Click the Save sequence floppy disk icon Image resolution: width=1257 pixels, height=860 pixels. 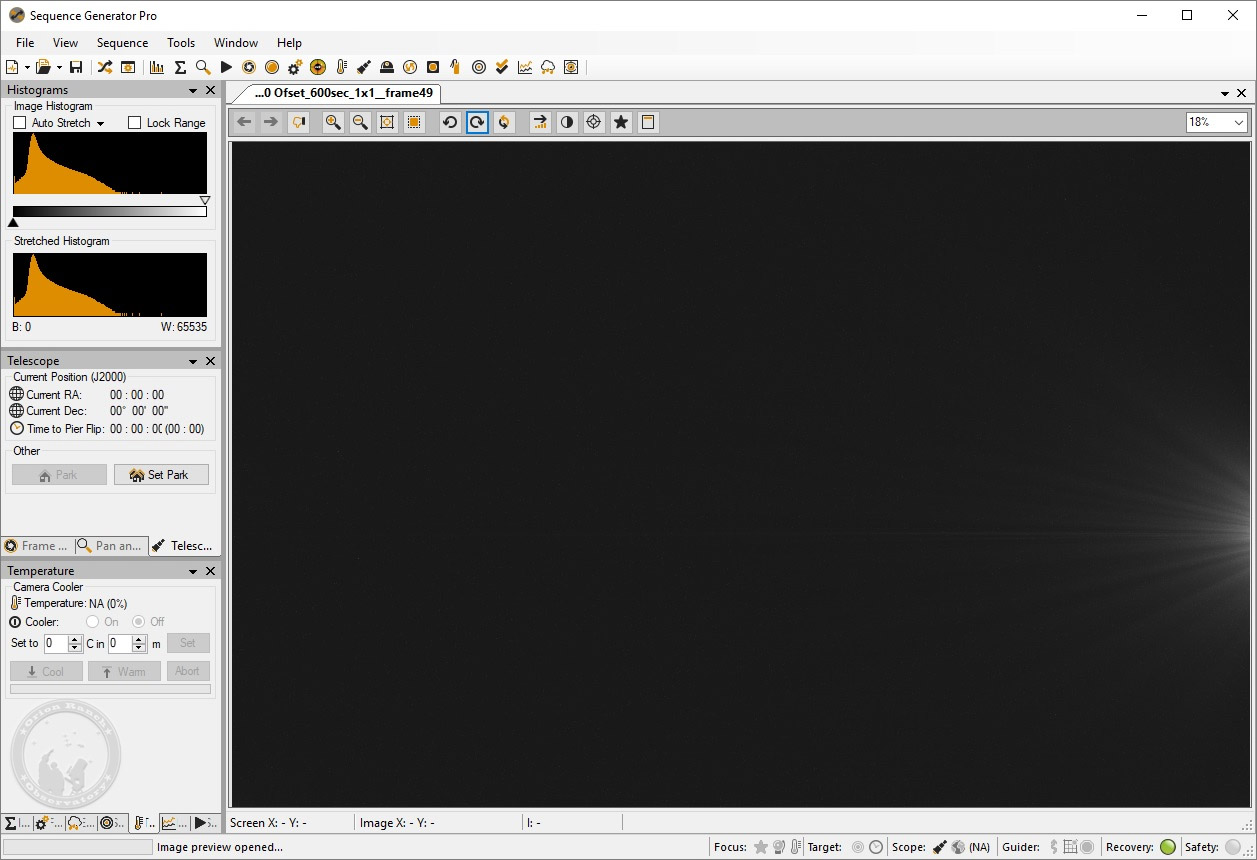pyautogui.click(x=76, y=67)
